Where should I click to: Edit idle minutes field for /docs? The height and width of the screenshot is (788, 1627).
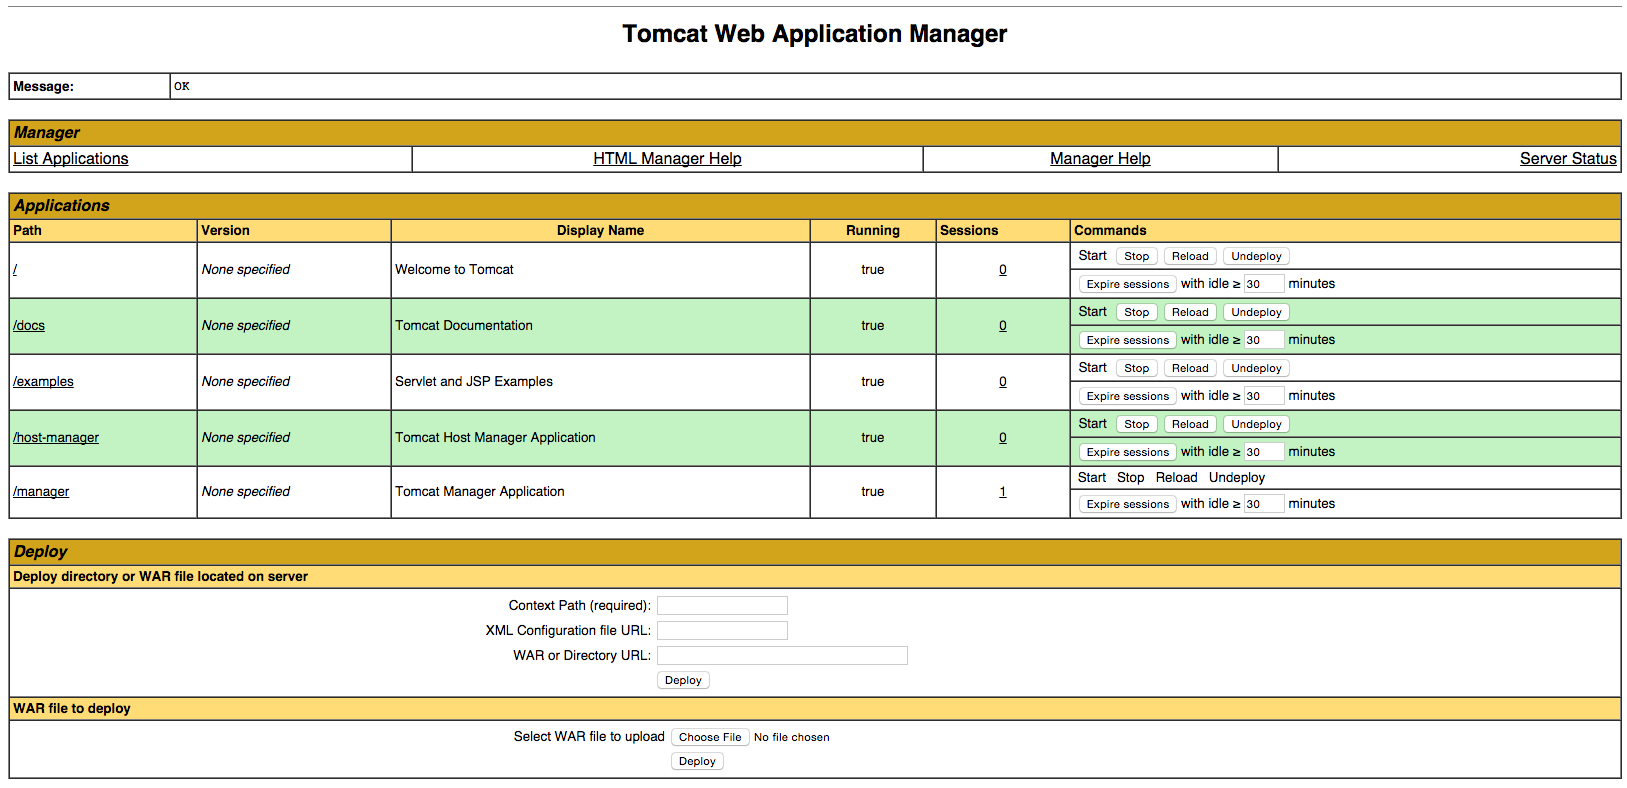click(1263, 340)
